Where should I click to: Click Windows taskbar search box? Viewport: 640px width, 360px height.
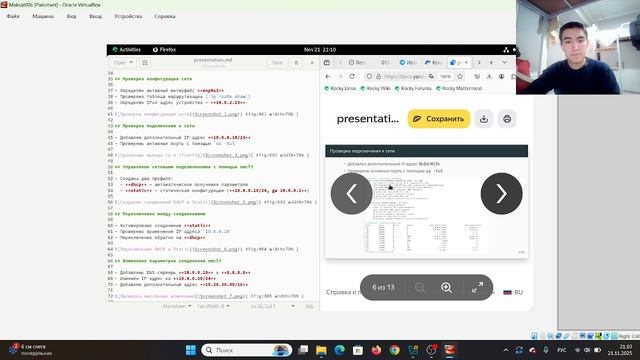tap(247, 350)
